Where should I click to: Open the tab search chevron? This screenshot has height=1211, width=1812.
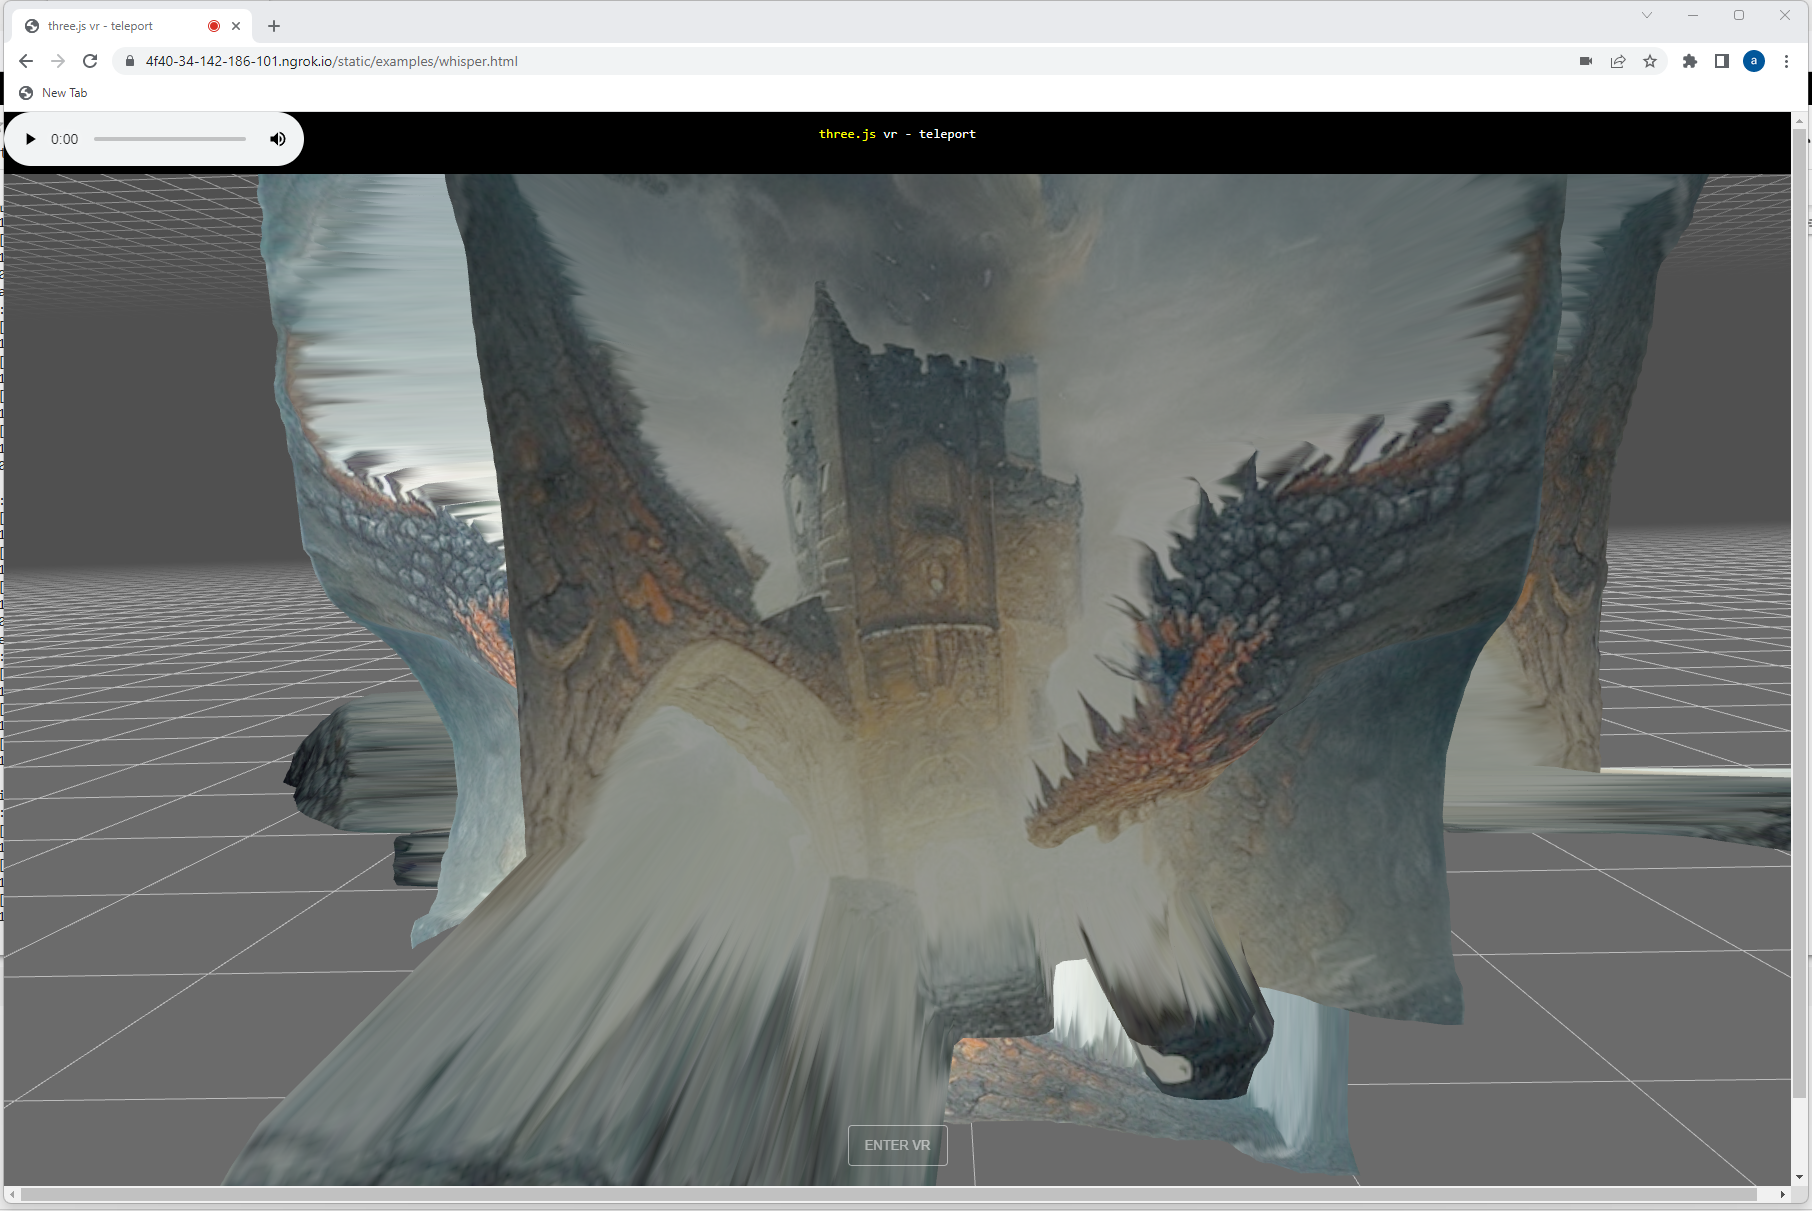(1647, 15)
